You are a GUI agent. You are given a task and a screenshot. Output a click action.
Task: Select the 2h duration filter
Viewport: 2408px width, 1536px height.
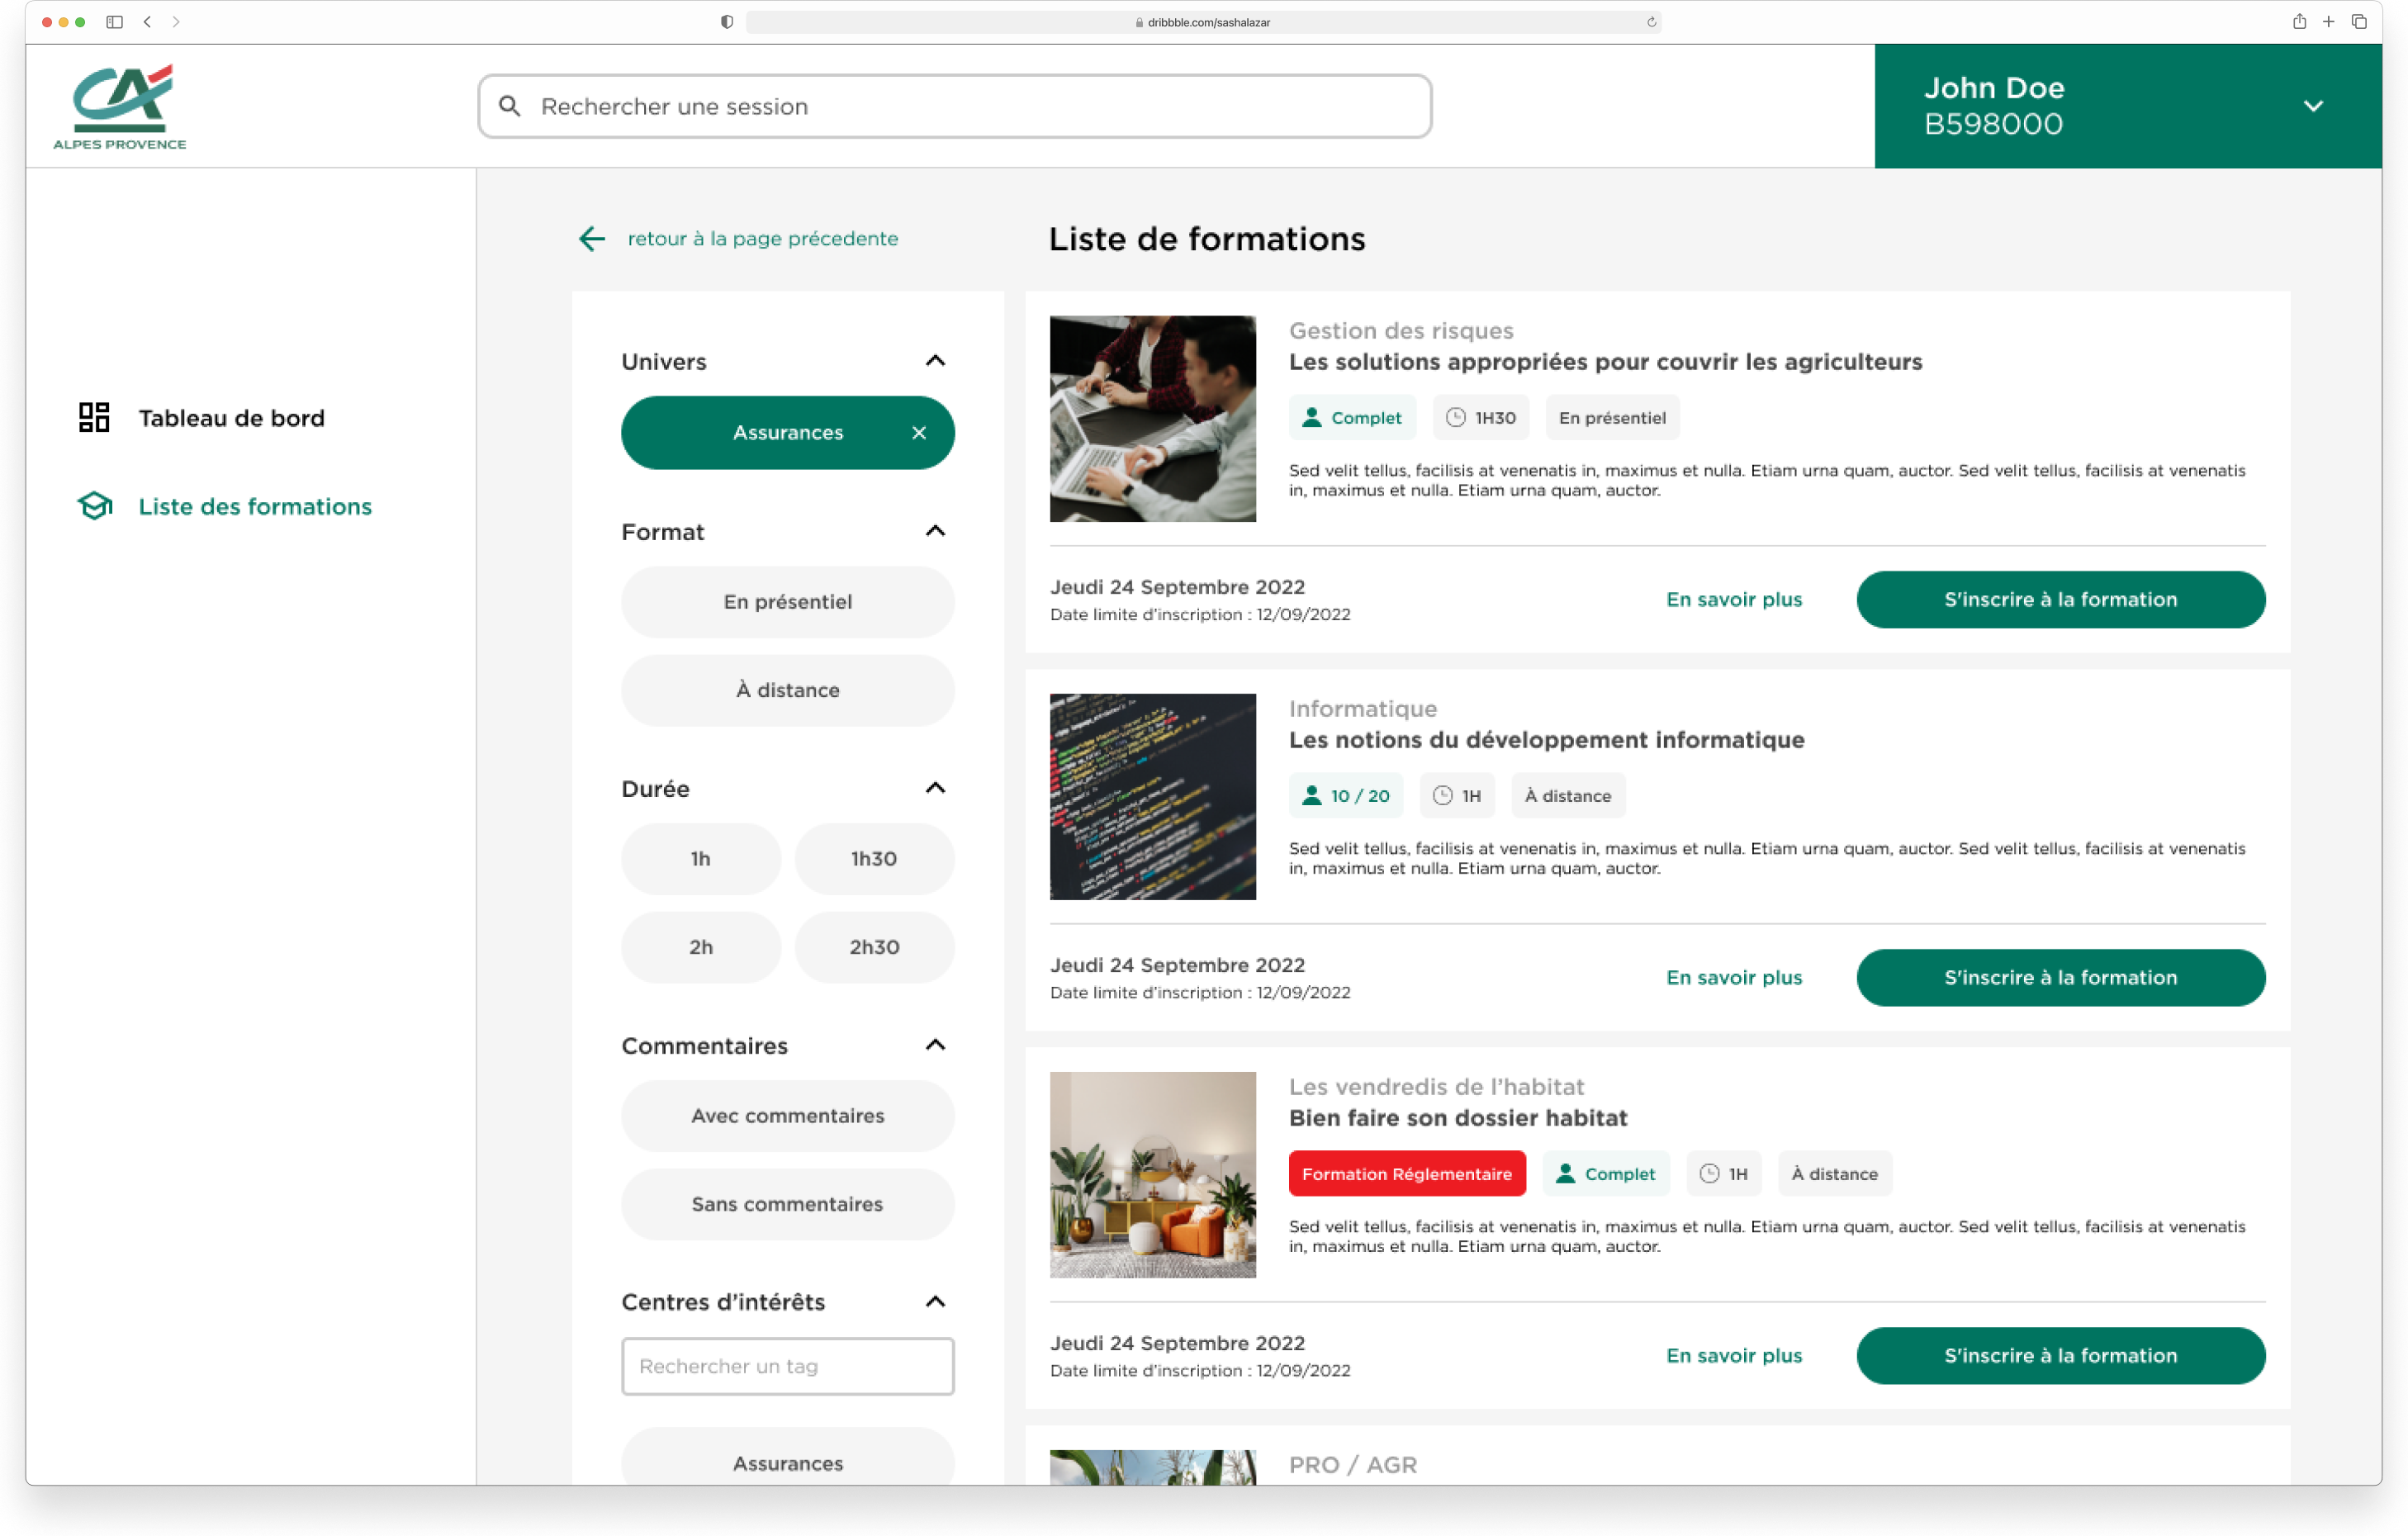[701, 947]
